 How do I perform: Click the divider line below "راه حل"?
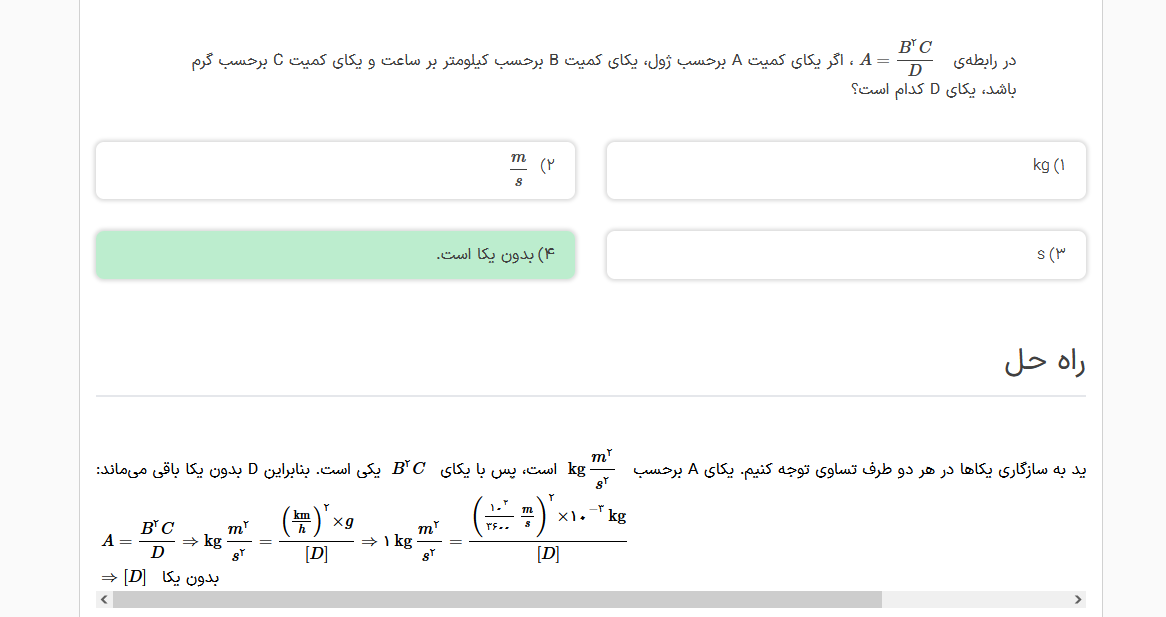(x=590, y=396)
